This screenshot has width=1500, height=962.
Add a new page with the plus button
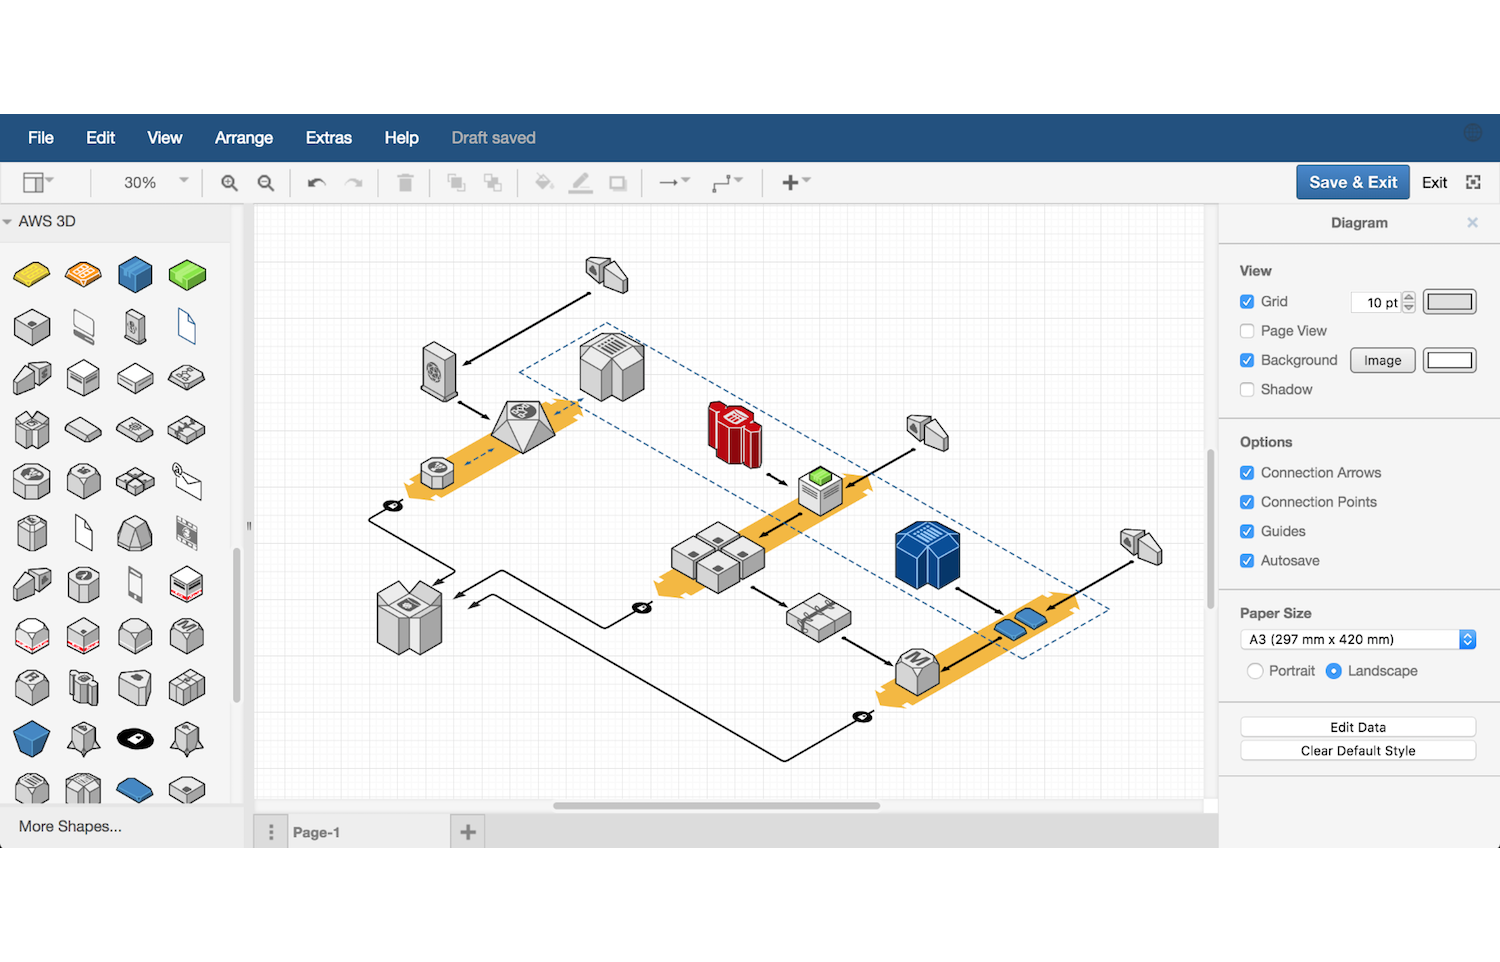466,831
